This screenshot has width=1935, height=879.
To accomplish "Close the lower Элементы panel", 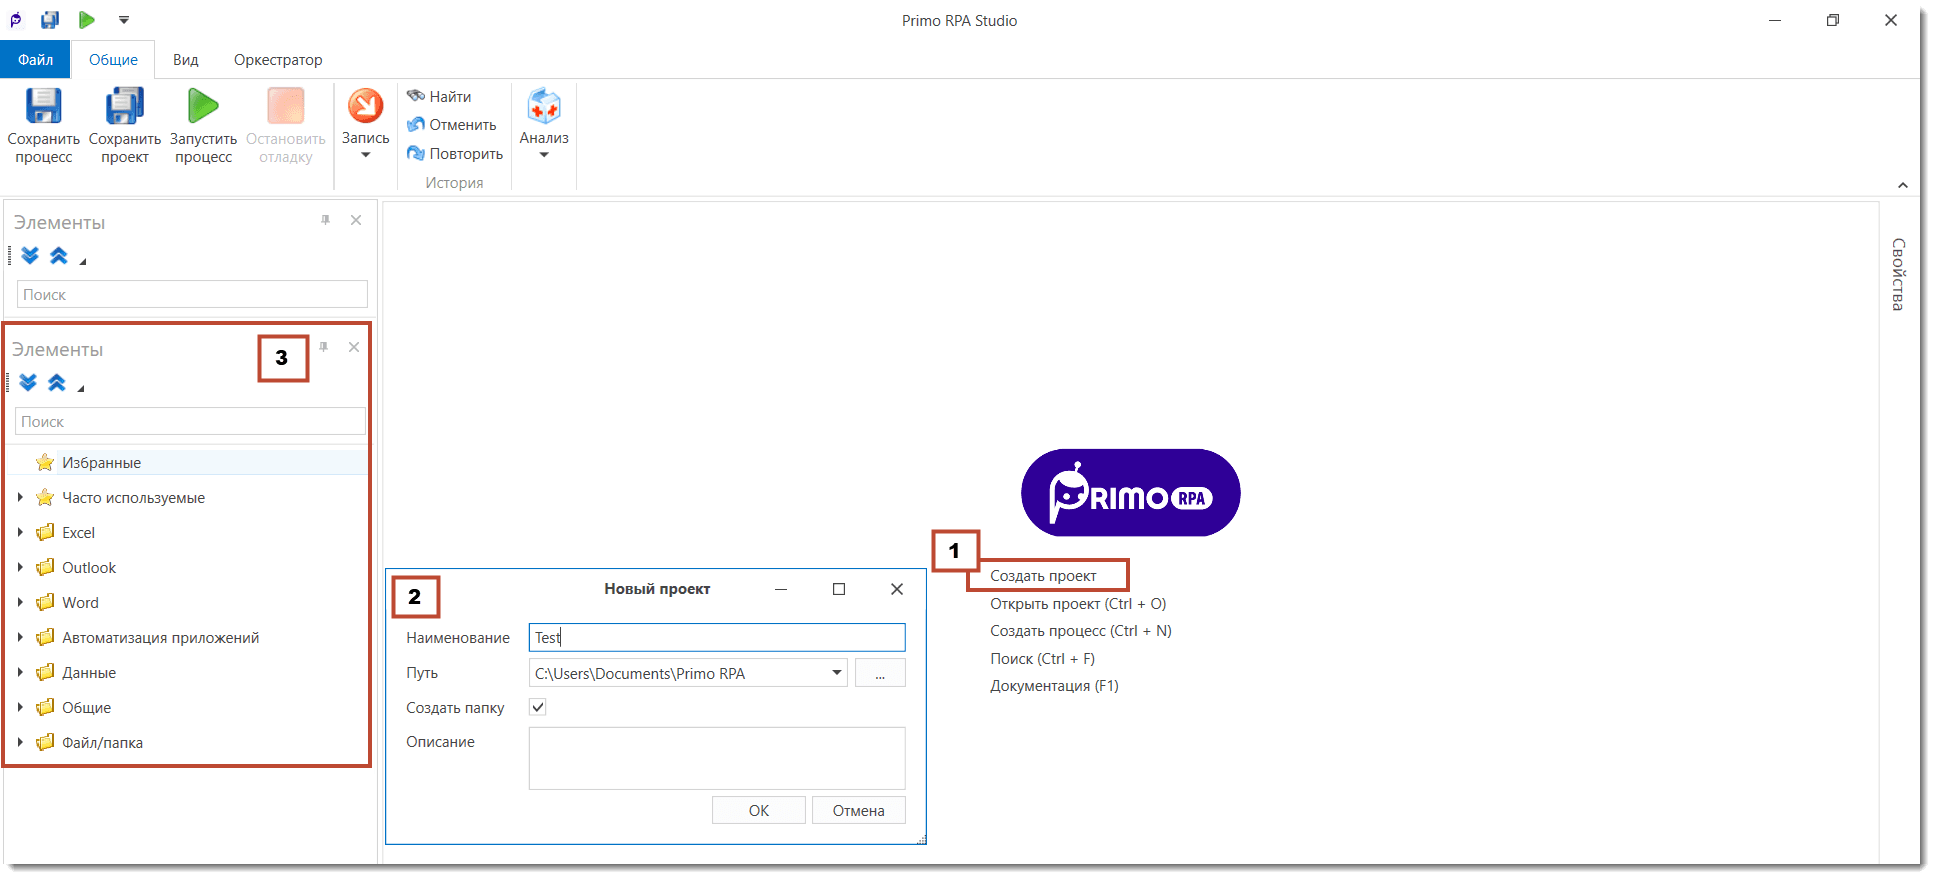I will point(354,347).
